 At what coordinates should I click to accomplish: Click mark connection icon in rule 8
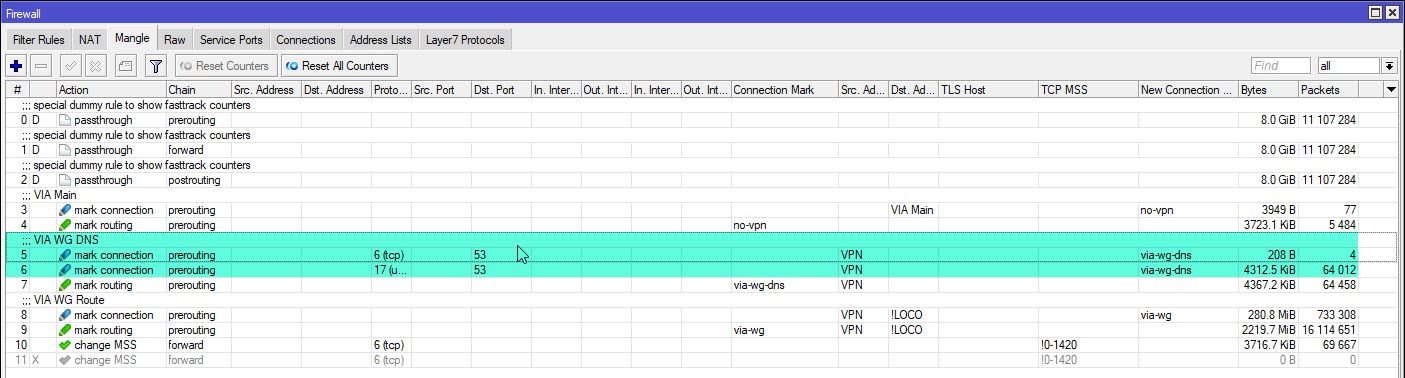point(65,315)
